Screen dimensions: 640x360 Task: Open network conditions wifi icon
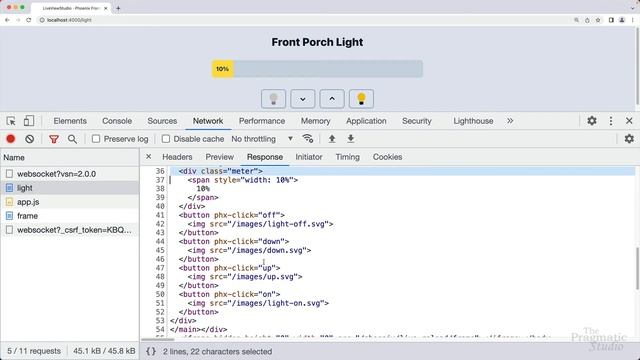click(308, 139)
